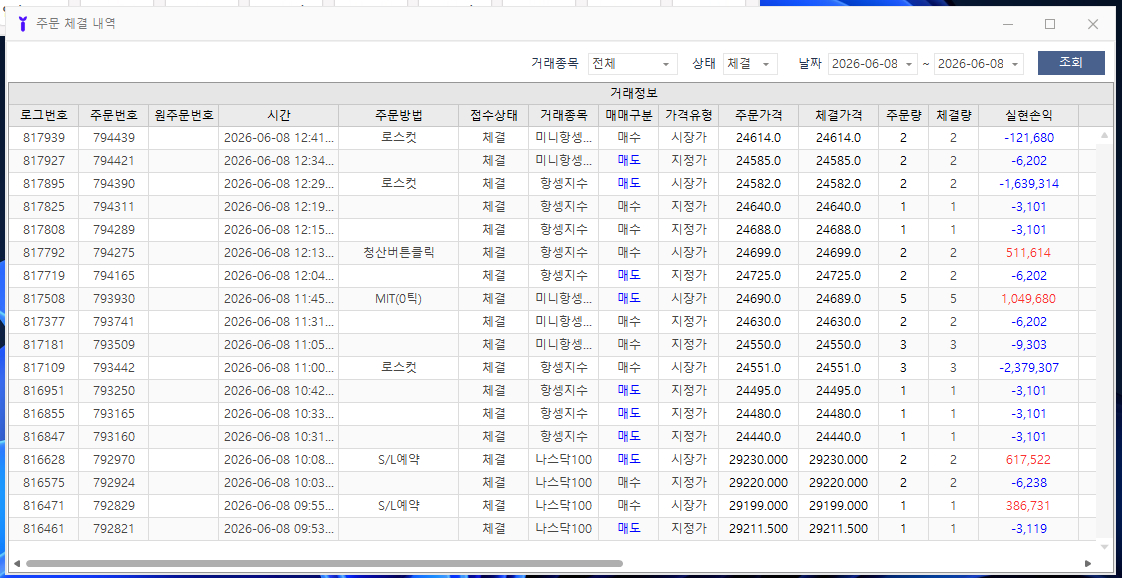The width and height of the screenshot is (1122, 578).
Task: Click the 청산버튼클릭 order method cell
Action: (x=399, y=252)
